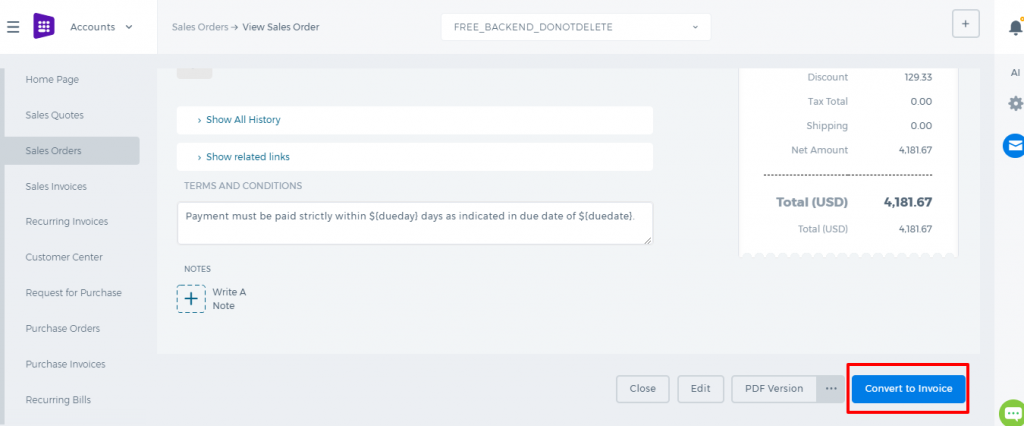Click the plus icon to write a note

coord(191,299)
